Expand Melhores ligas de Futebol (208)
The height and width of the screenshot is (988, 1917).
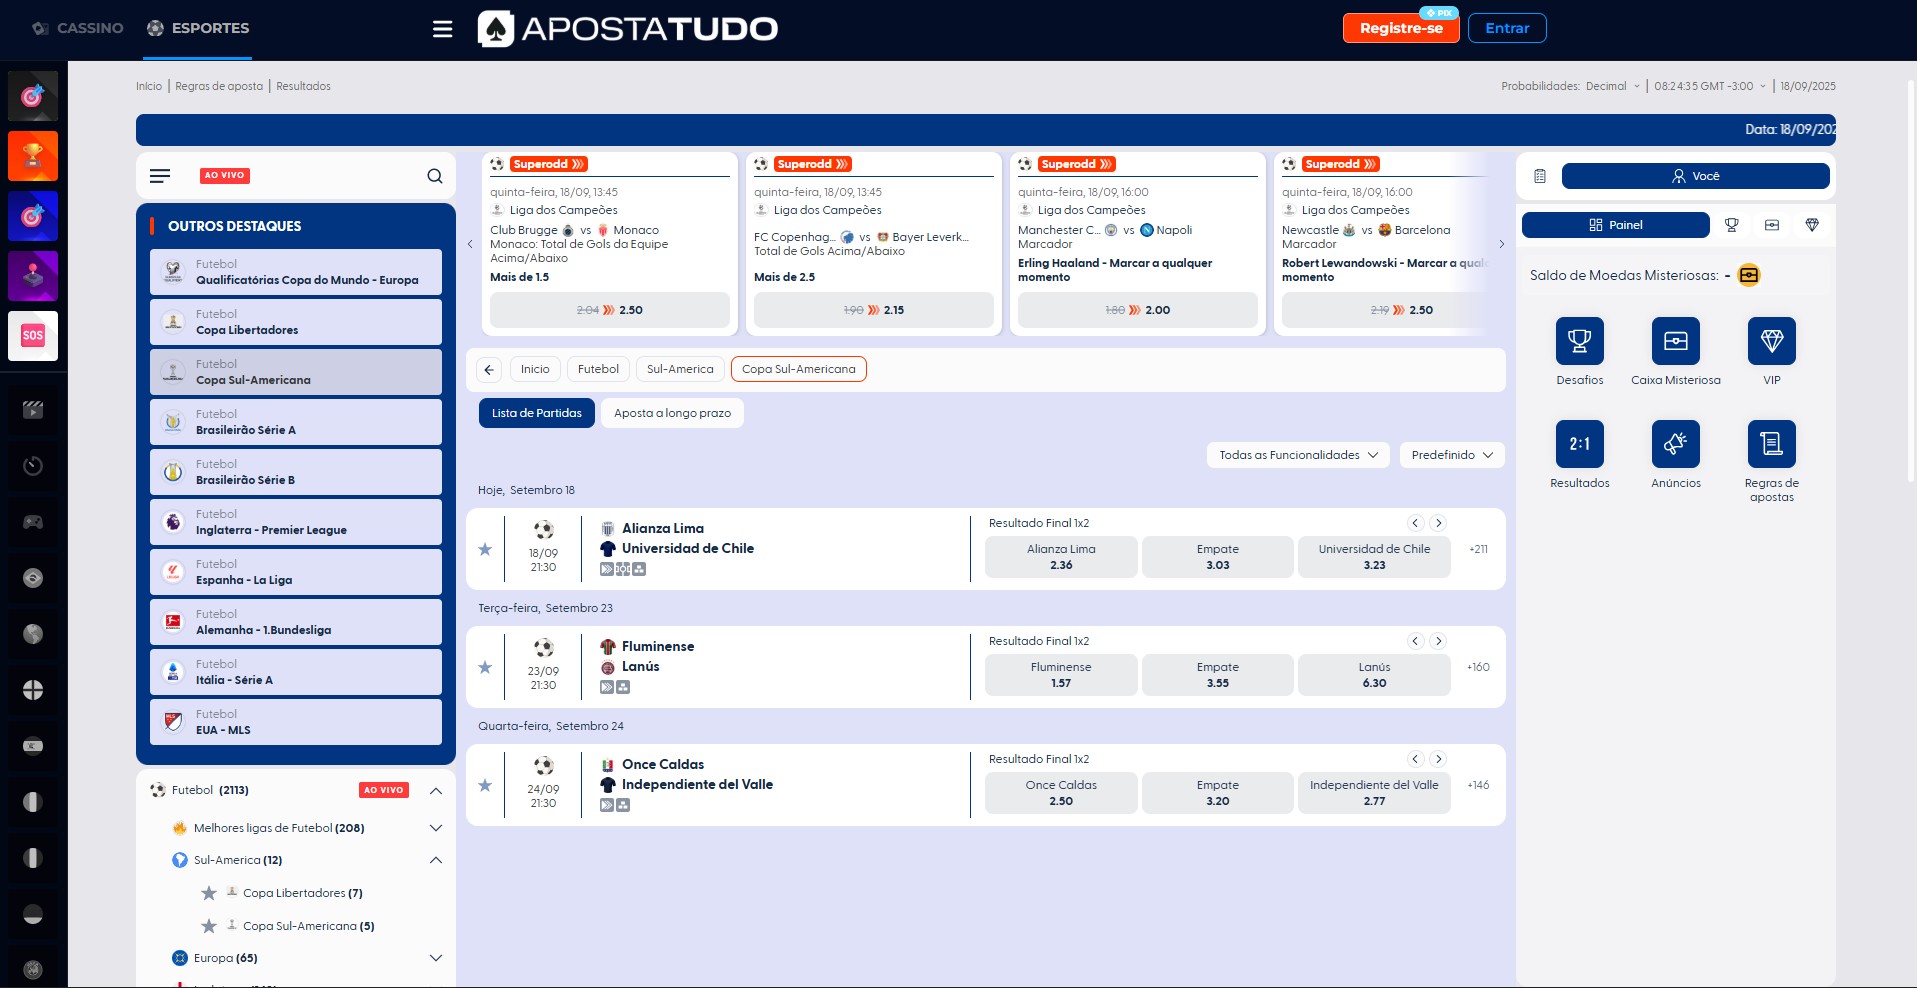[x=436, y=828]
